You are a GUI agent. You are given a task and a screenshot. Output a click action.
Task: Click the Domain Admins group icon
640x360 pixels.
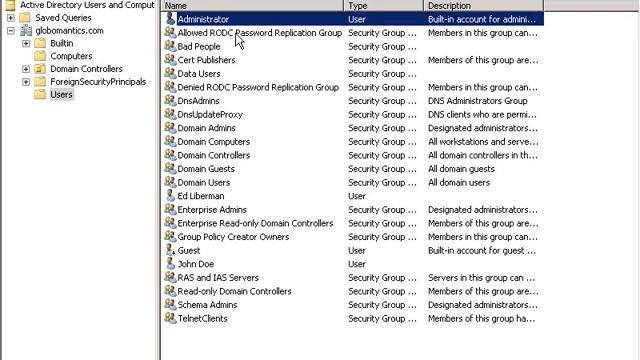(x=170, y=128)
